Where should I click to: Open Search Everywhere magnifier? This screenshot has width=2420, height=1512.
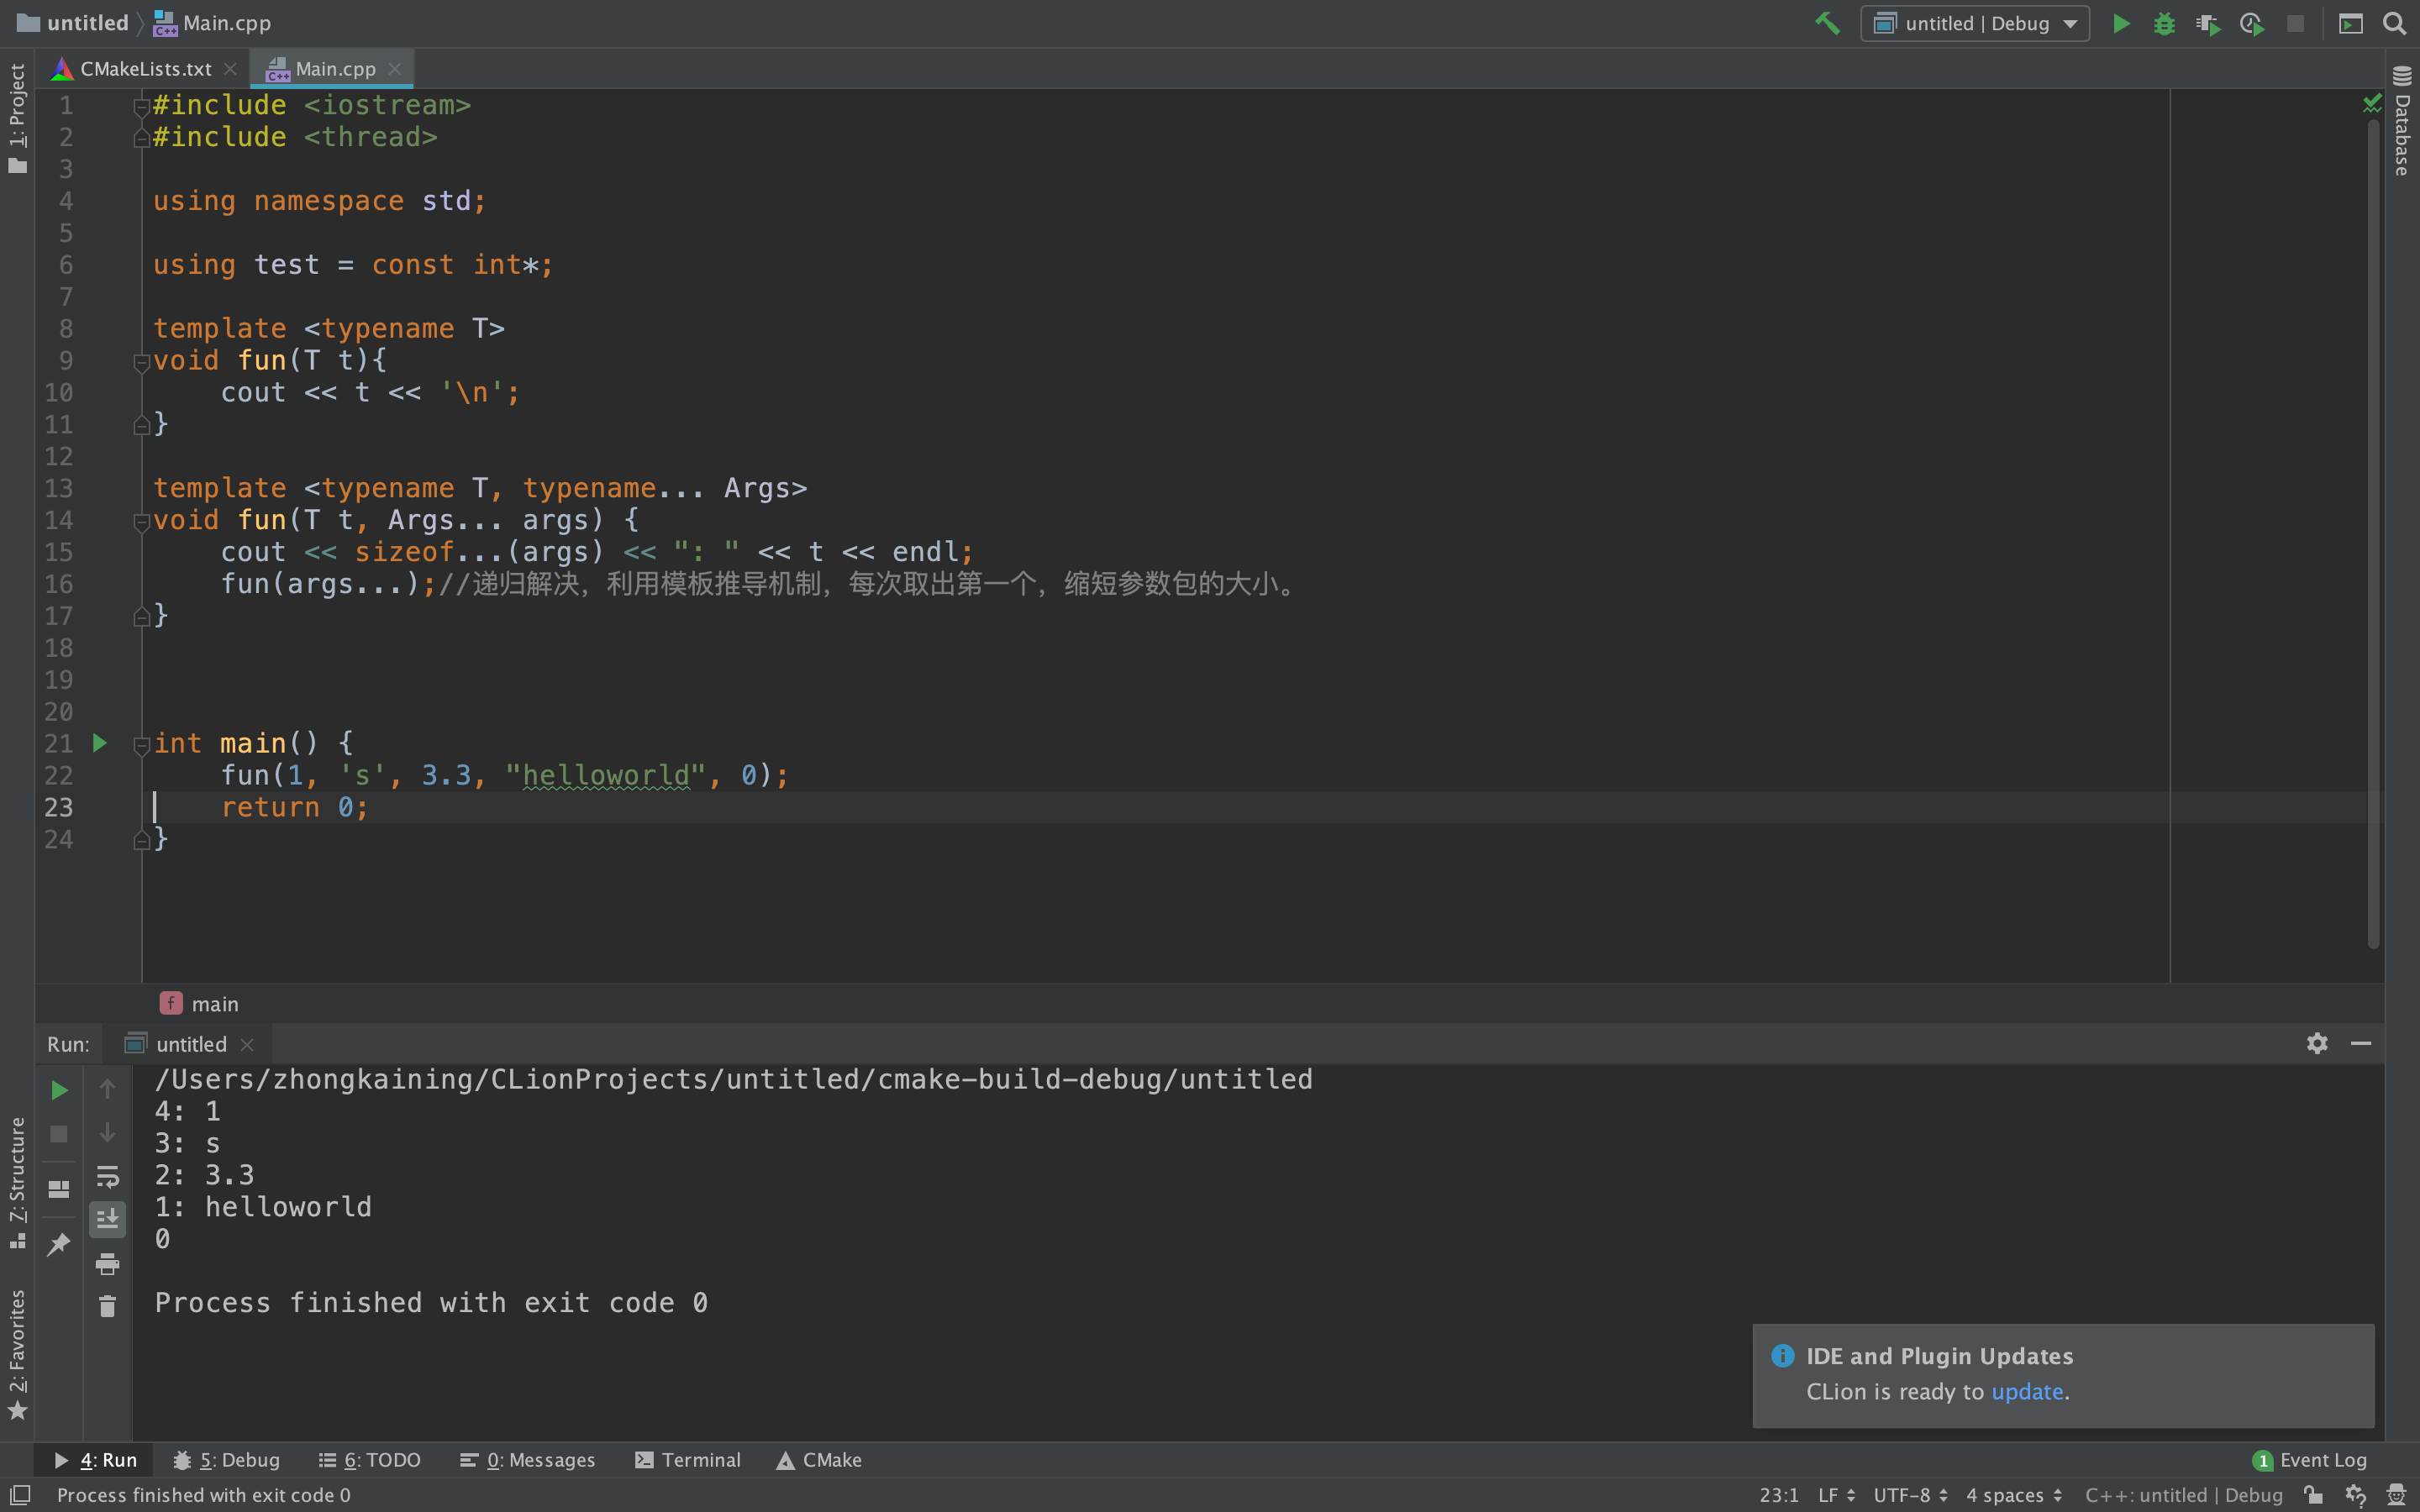click(2394, 23)
